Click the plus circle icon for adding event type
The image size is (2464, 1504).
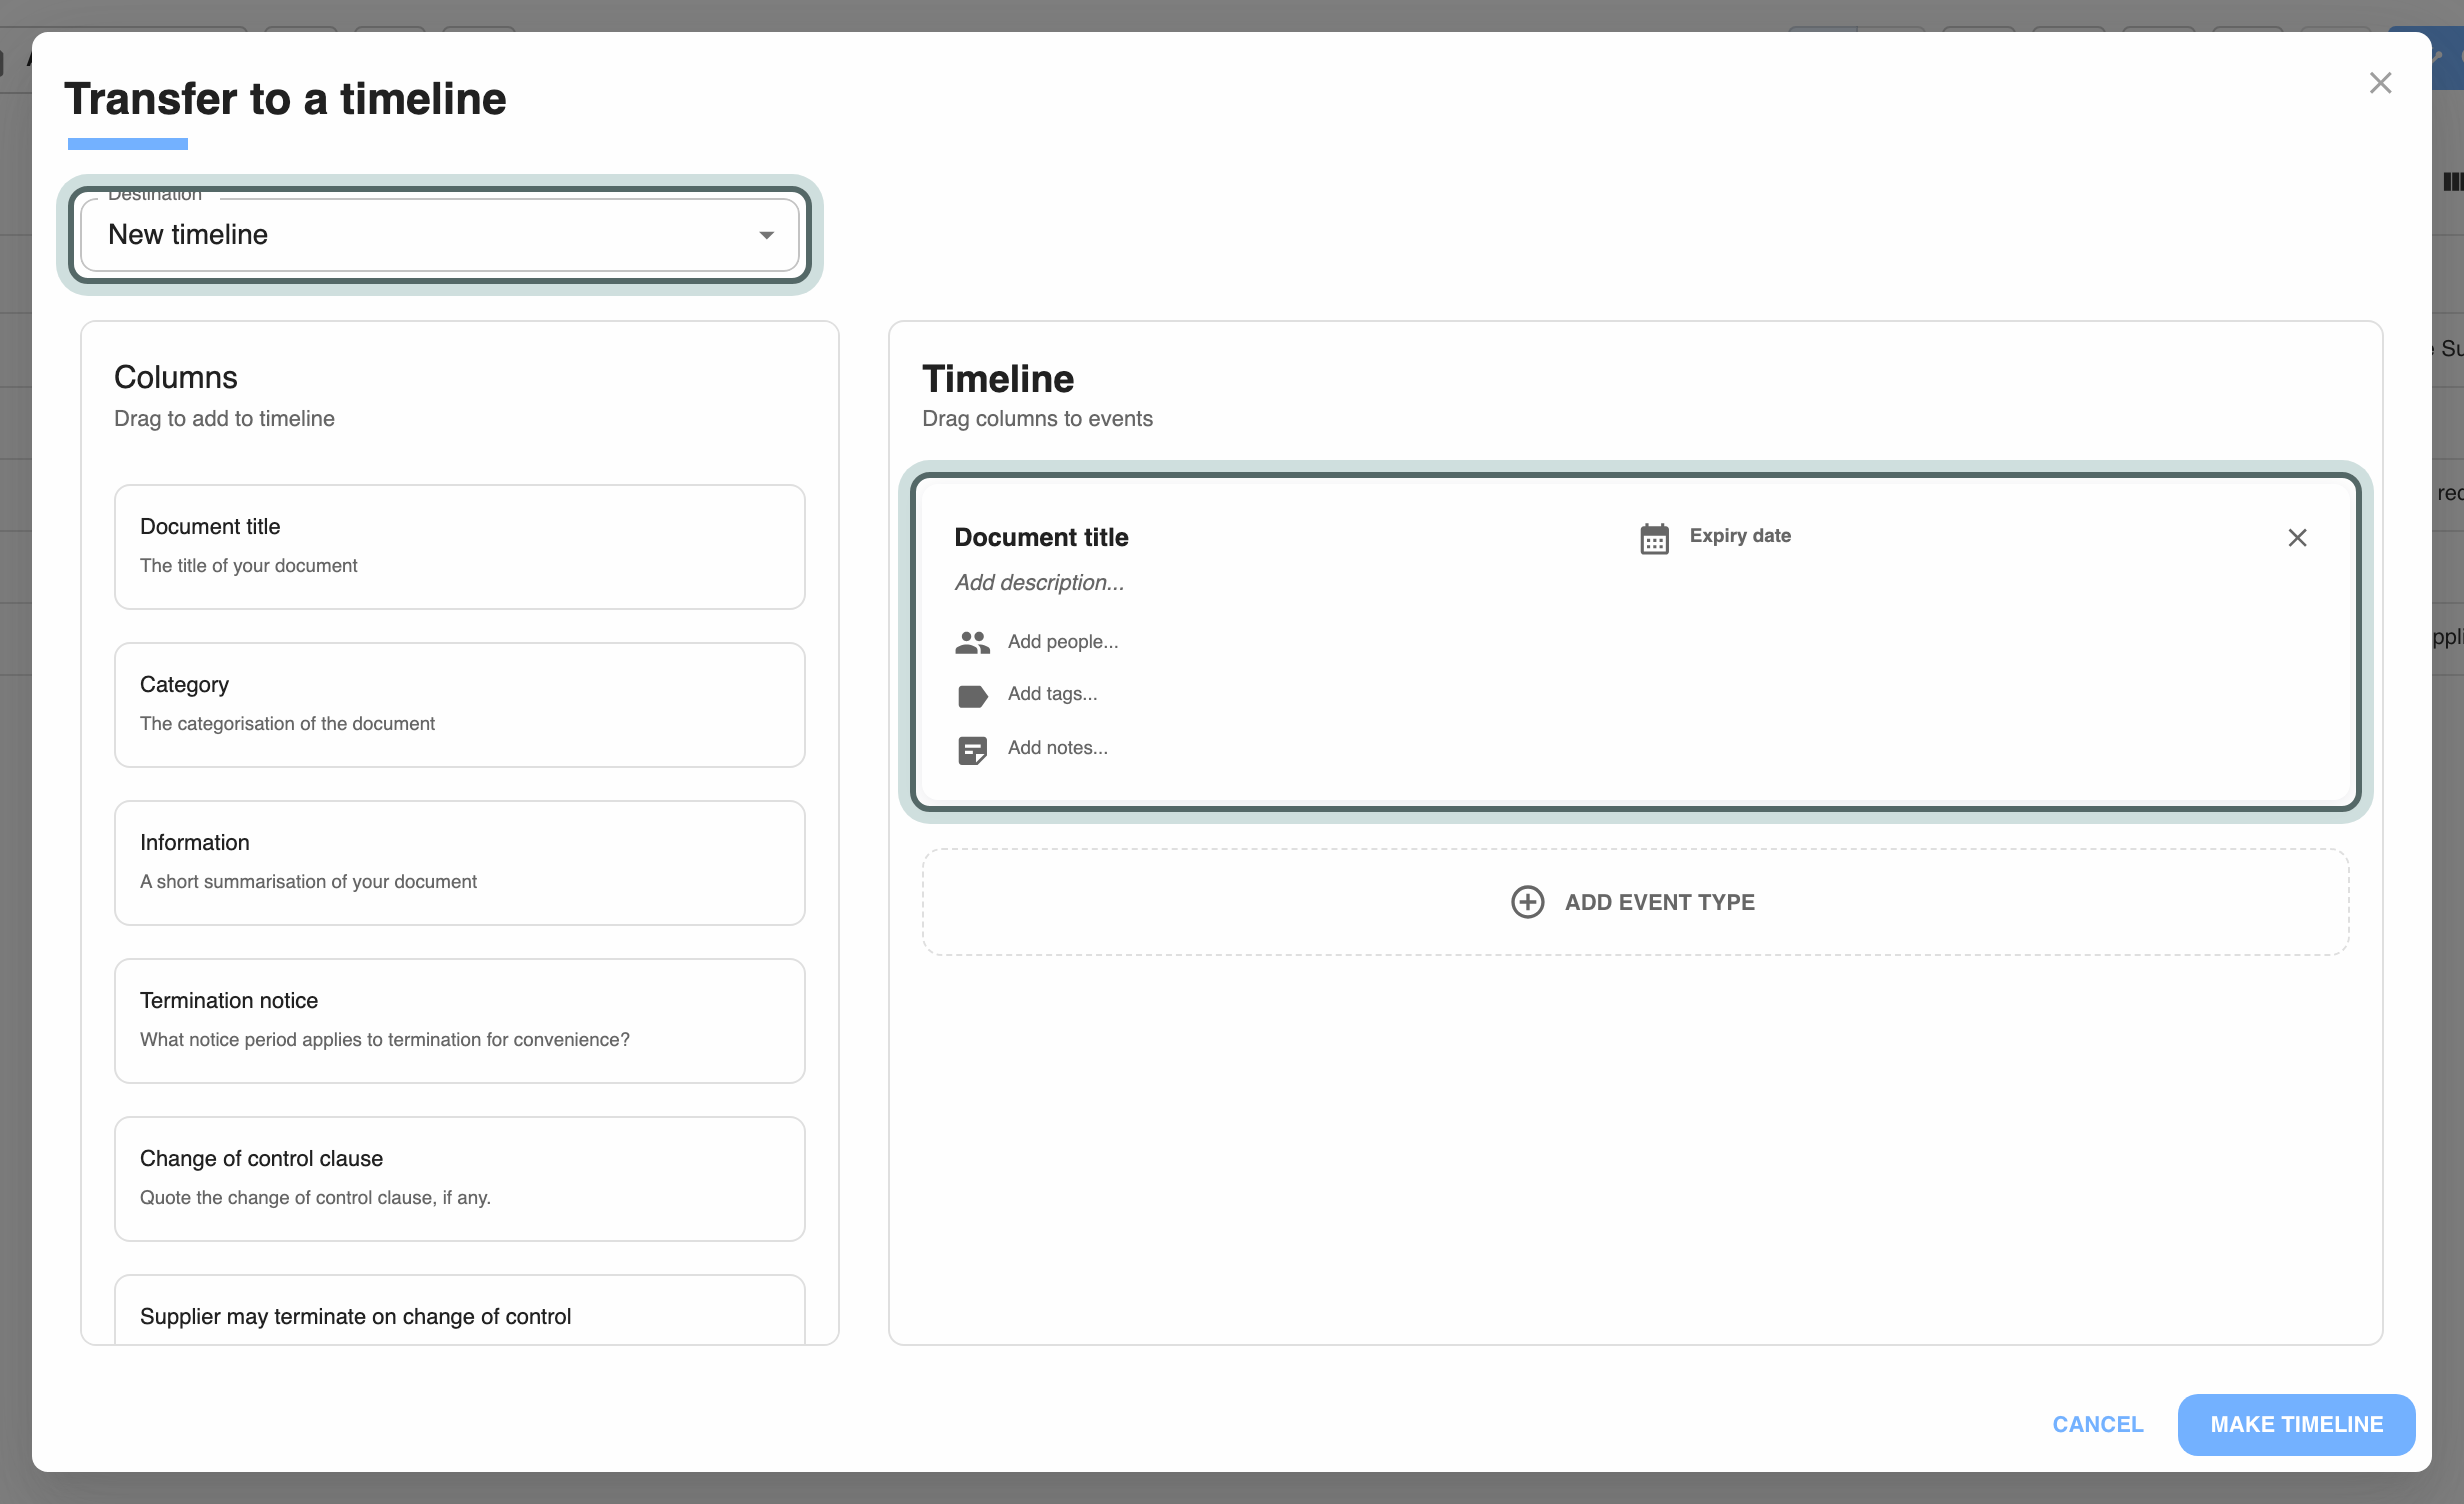1527,902
